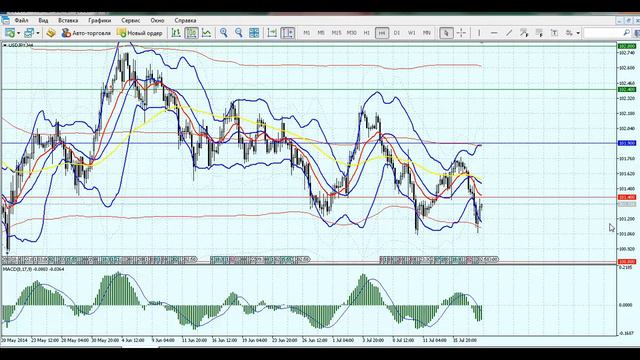Switch chart to Japanese candlesticks type
The image size is (640, 360).
tap(191, 33)
